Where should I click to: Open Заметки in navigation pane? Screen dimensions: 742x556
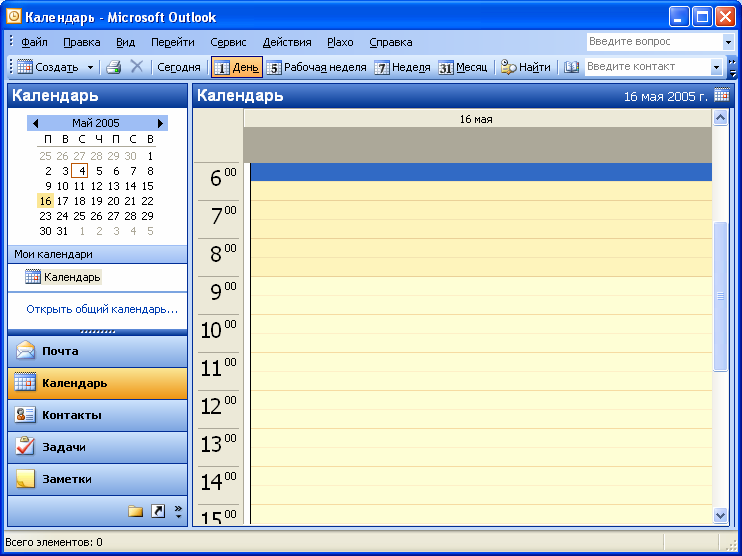point(97,479)
